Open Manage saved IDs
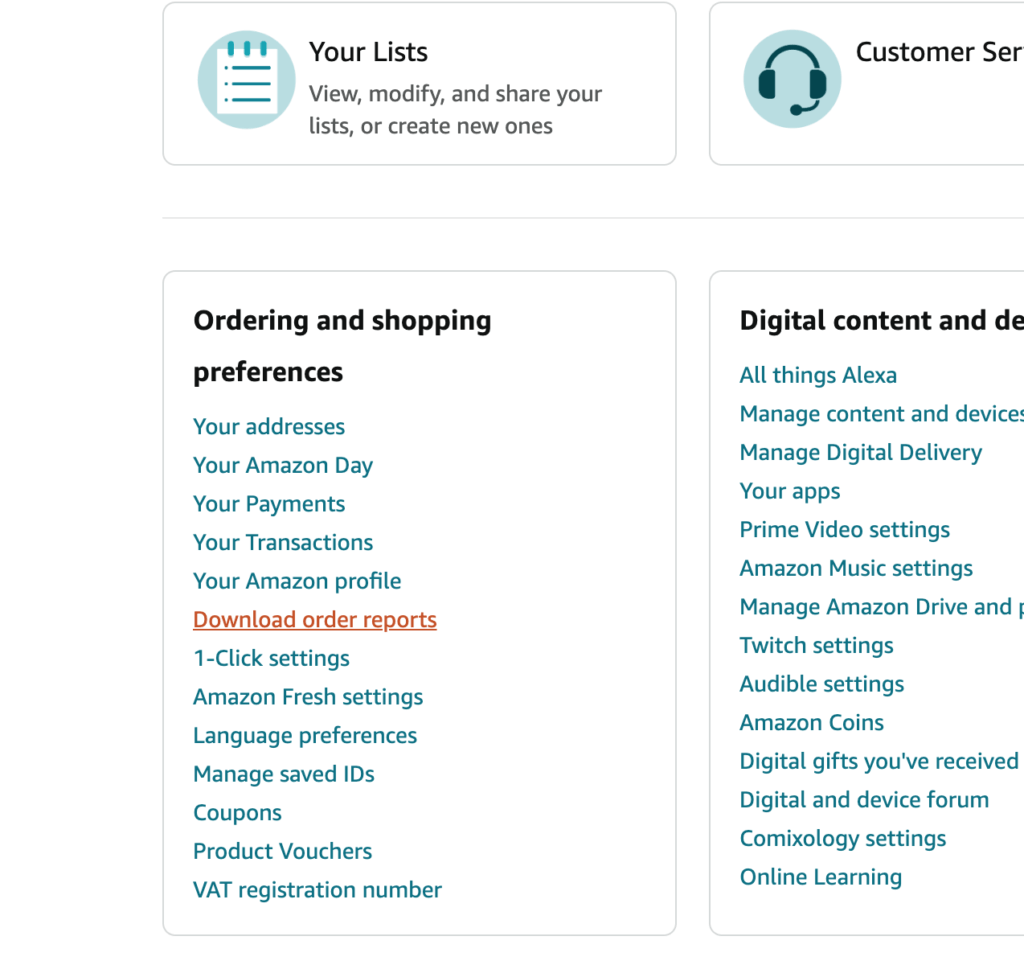 pyautogui.click(x=284, y=774)
